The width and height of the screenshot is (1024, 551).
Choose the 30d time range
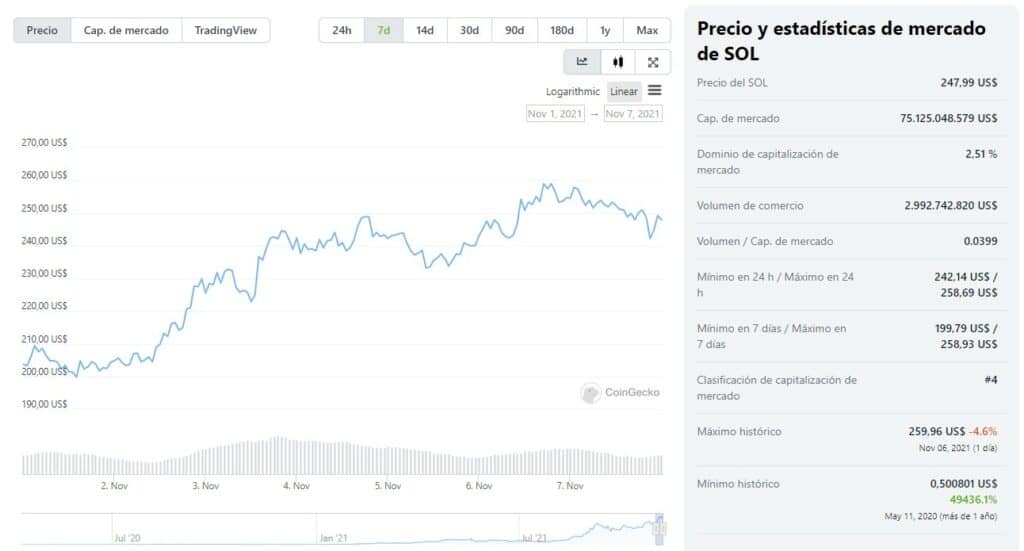click(x=469, y=30)
